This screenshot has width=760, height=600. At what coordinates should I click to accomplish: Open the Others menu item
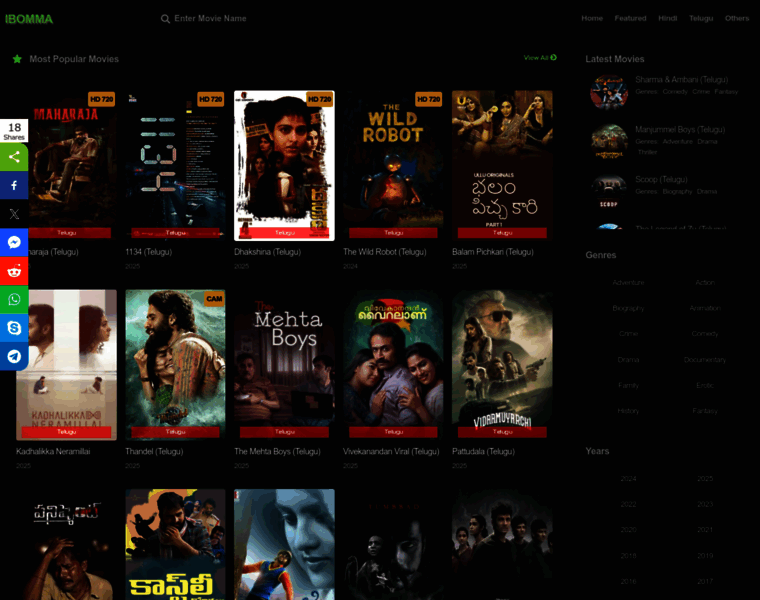coord(737,18)
